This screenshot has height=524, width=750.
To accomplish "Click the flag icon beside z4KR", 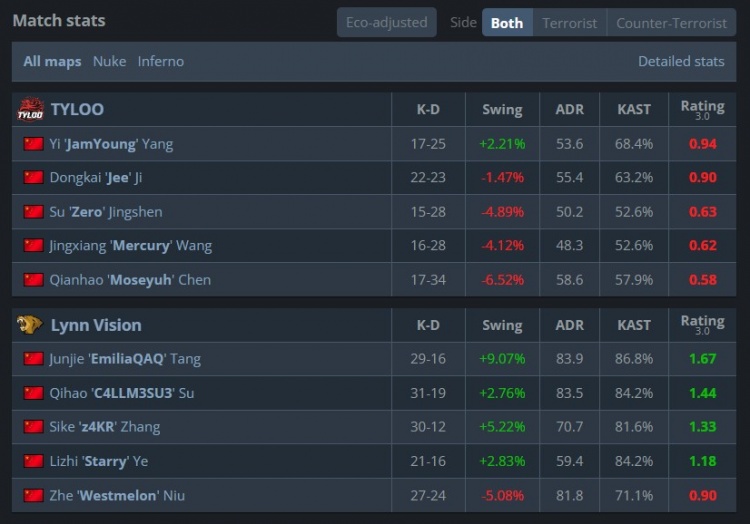I will click(33, 426).
